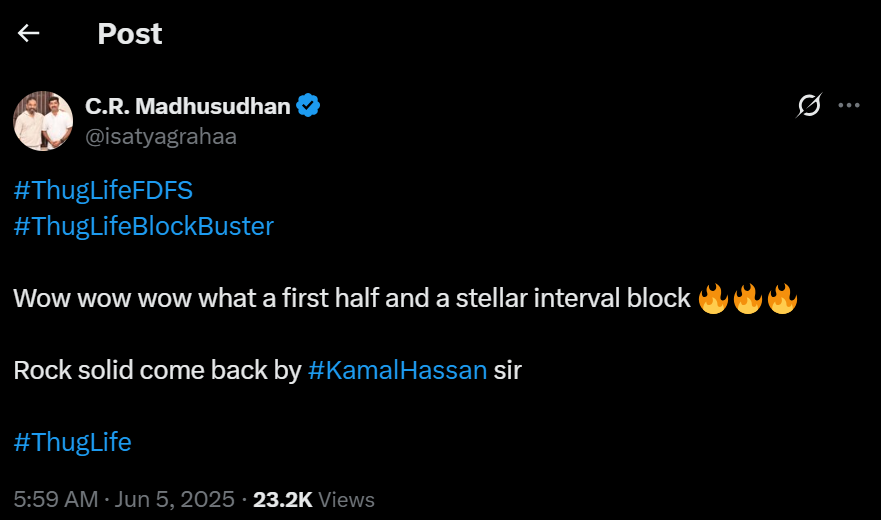Screen dimensions: 881x520
Task: Click the word "sir" after #KamalHassan
Action: pos(508,370)
